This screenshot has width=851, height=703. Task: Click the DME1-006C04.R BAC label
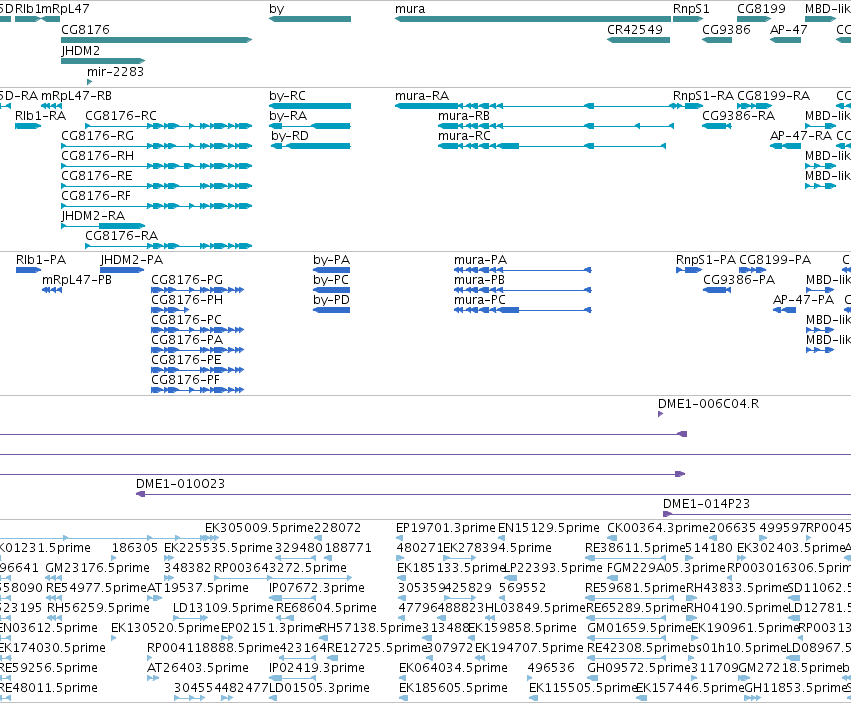(708, 404)
